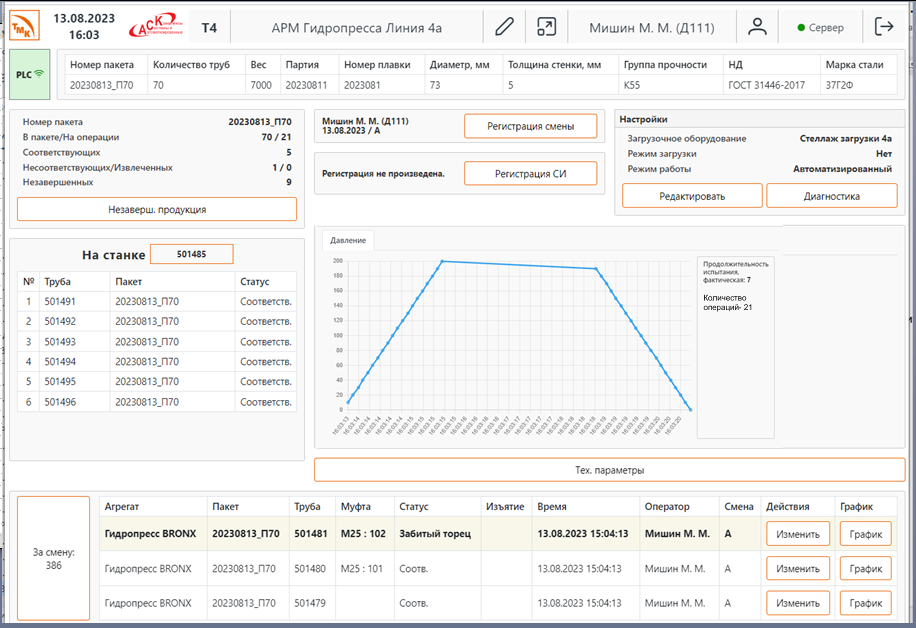Open the Диагностика button
This screenshot has width=916, height=628.
tap(831, 196)
